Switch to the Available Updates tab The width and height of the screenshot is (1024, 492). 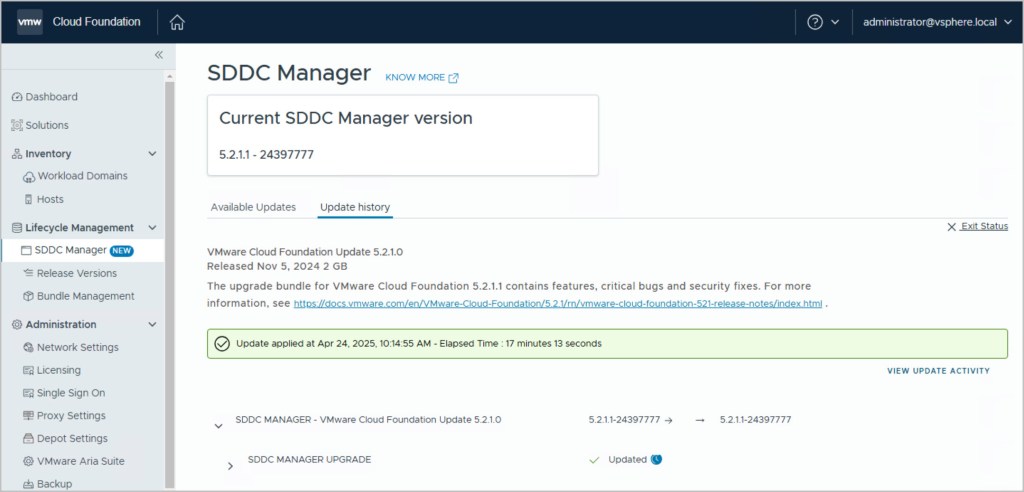253,207
